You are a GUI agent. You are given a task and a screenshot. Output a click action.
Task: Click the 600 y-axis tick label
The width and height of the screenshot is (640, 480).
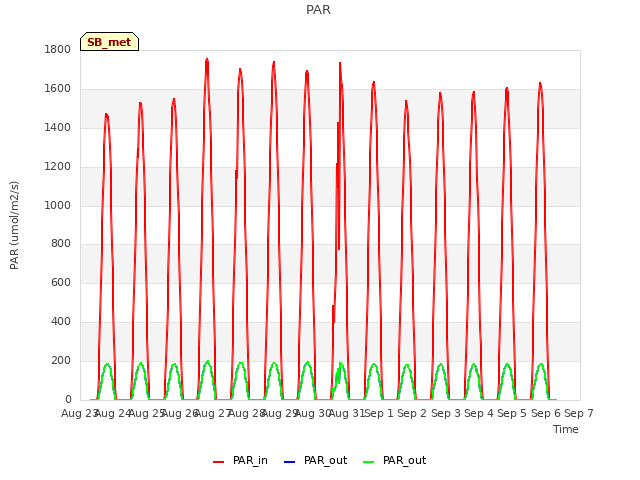coord(61,282)
